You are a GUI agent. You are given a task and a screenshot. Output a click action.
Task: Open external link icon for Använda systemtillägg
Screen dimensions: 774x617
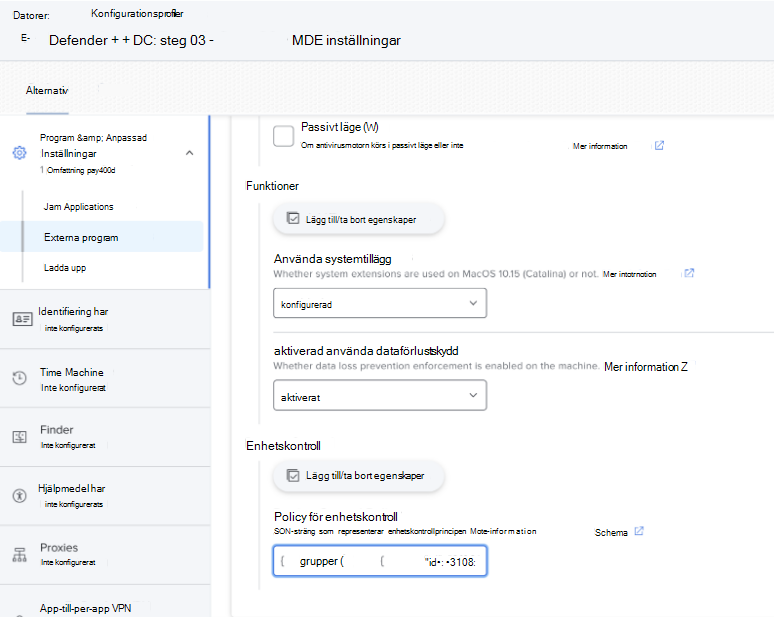pos(689,273)
